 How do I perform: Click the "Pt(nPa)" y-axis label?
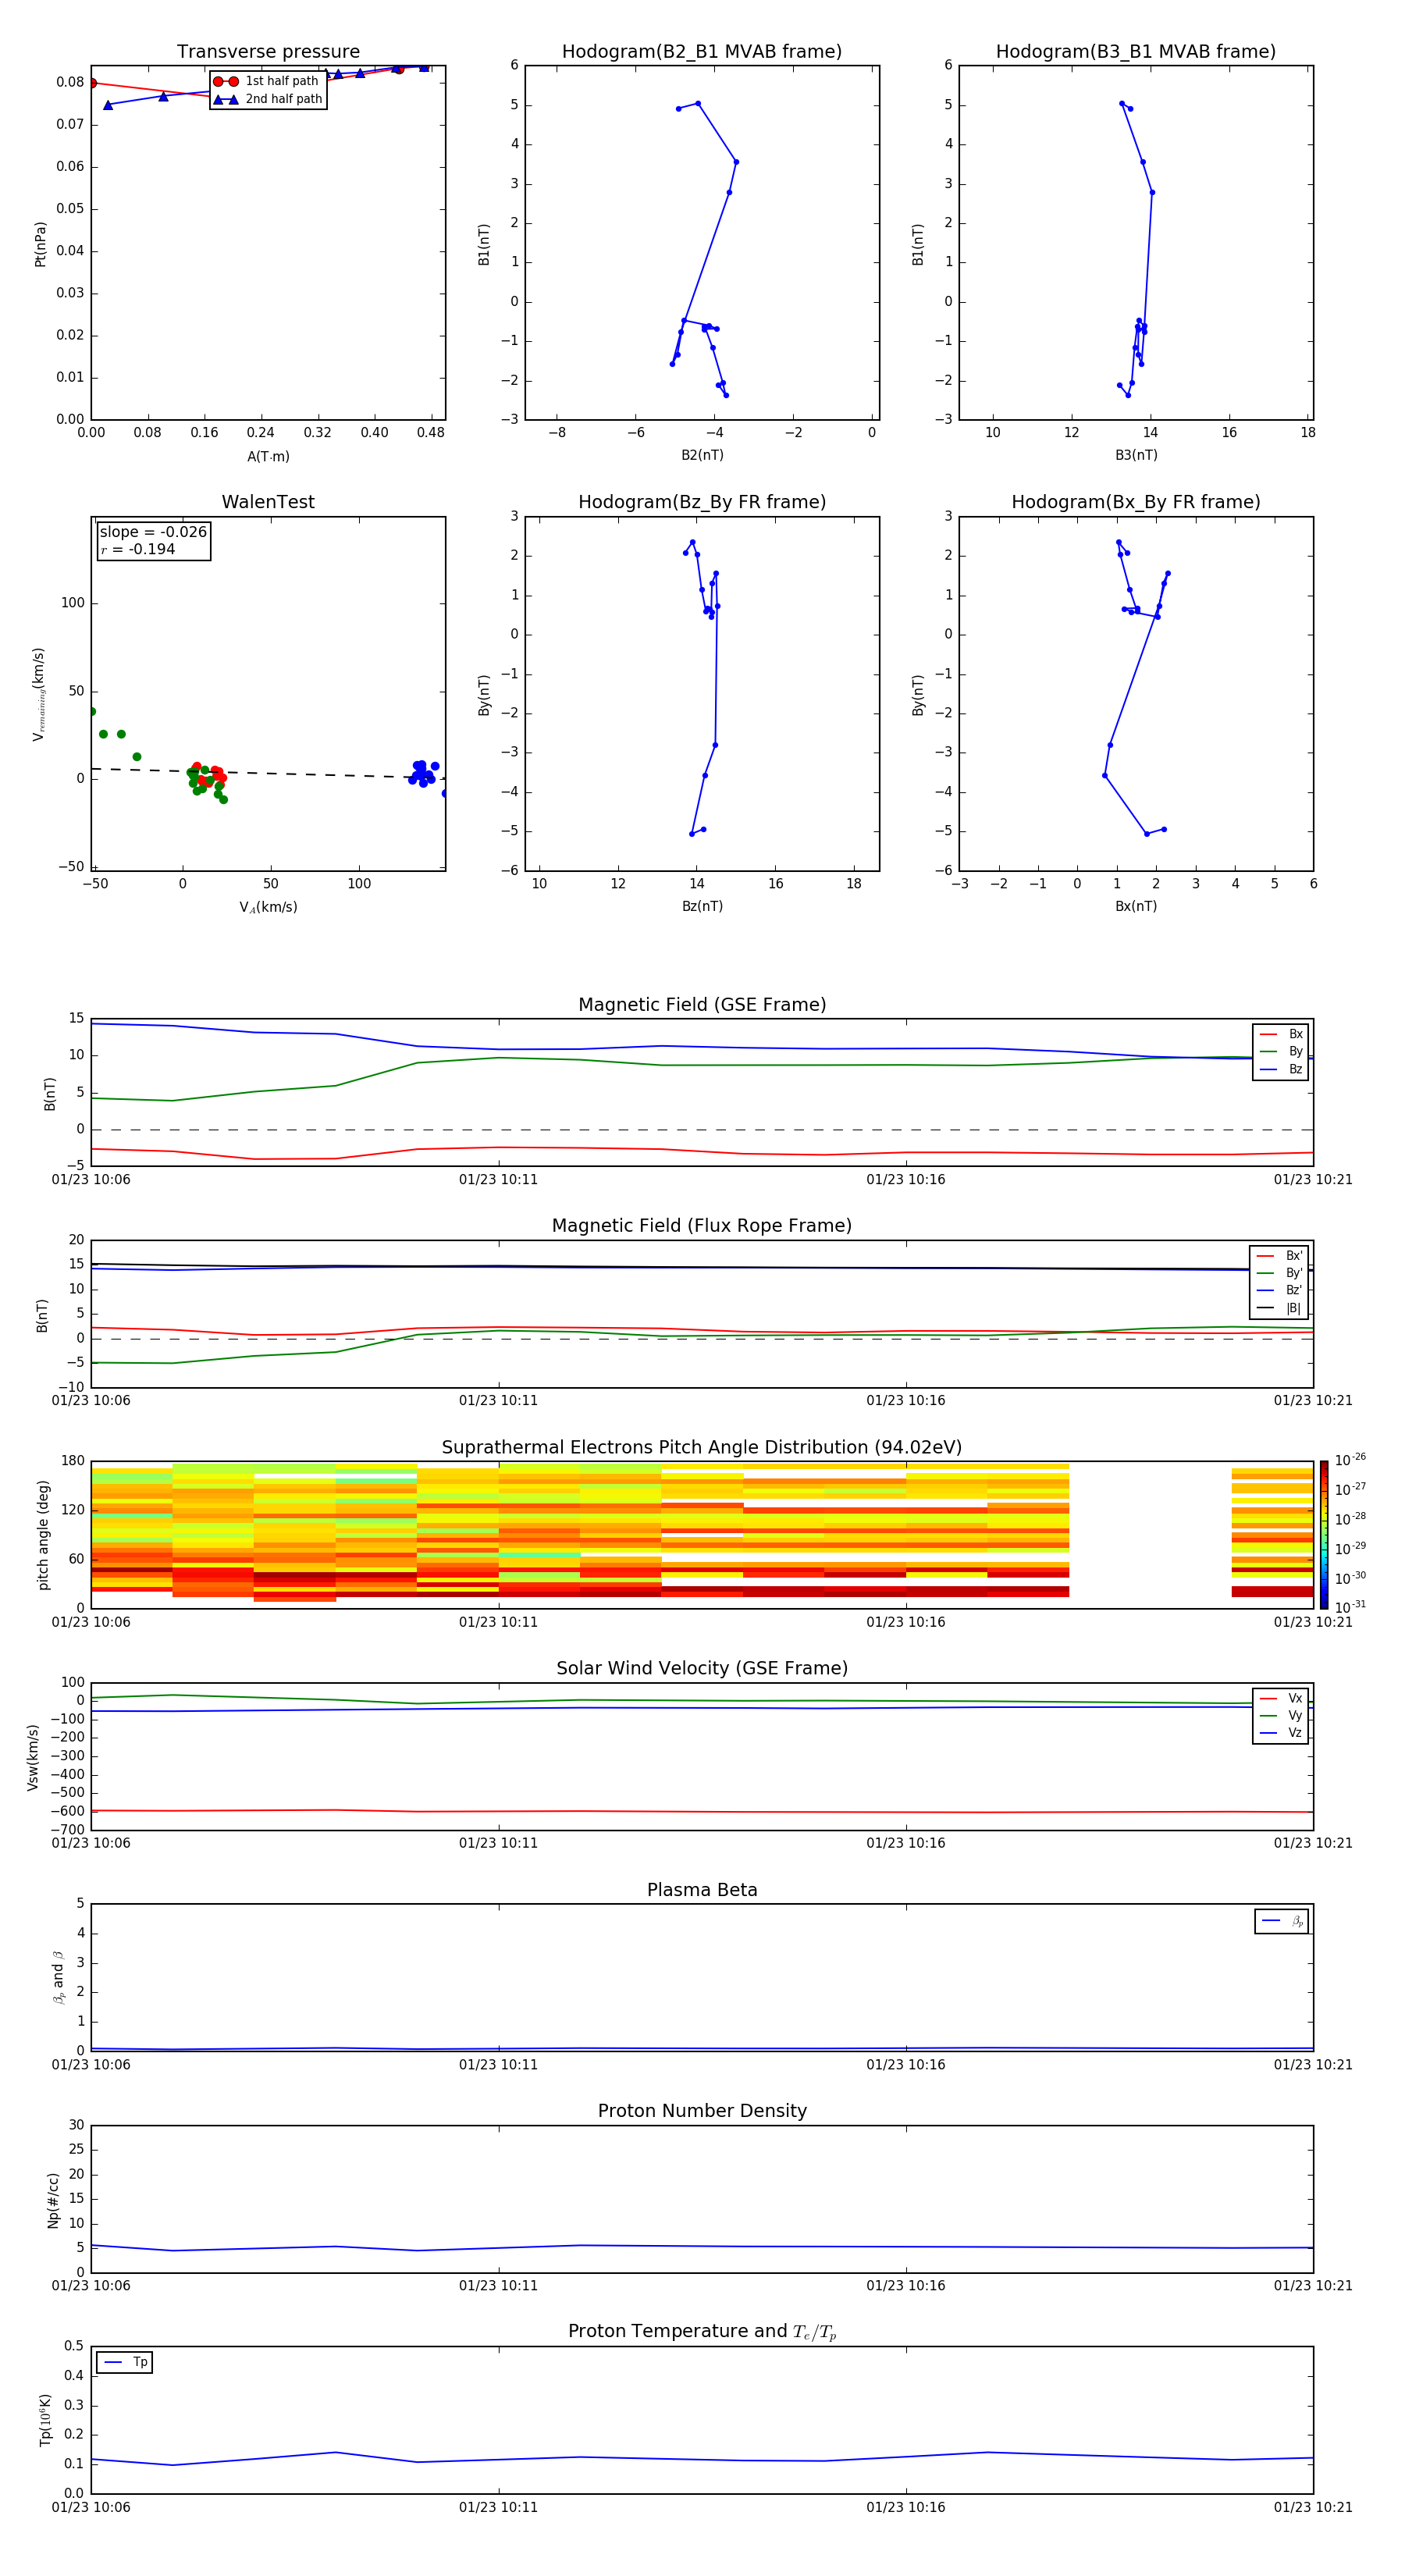pos(40,244)
